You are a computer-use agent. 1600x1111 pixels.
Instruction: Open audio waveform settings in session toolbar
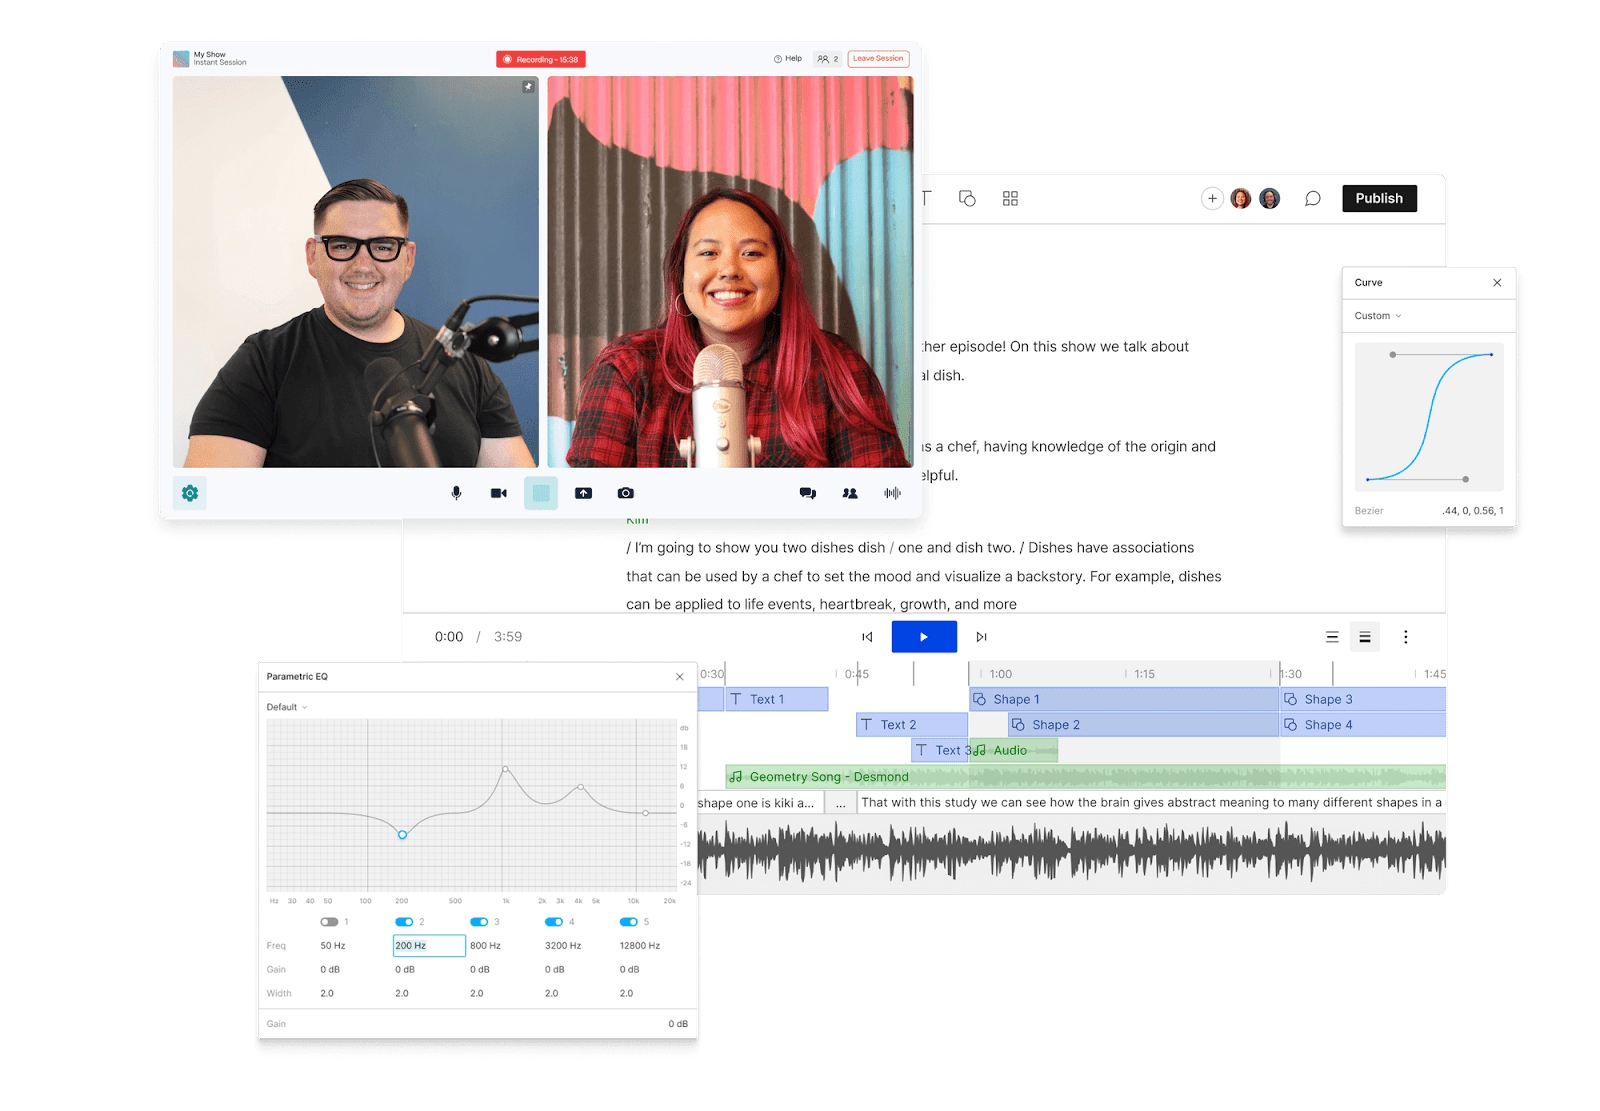pos(892,493)
